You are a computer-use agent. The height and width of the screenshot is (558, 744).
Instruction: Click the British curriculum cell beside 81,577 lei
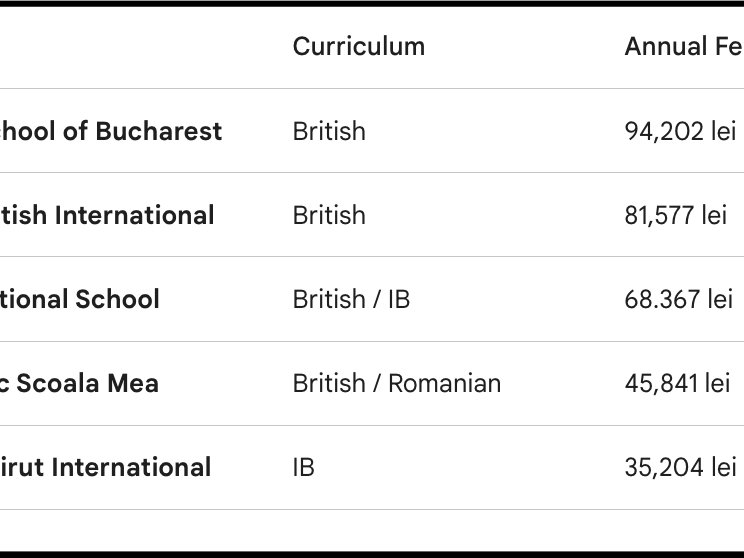coord(329,215)
